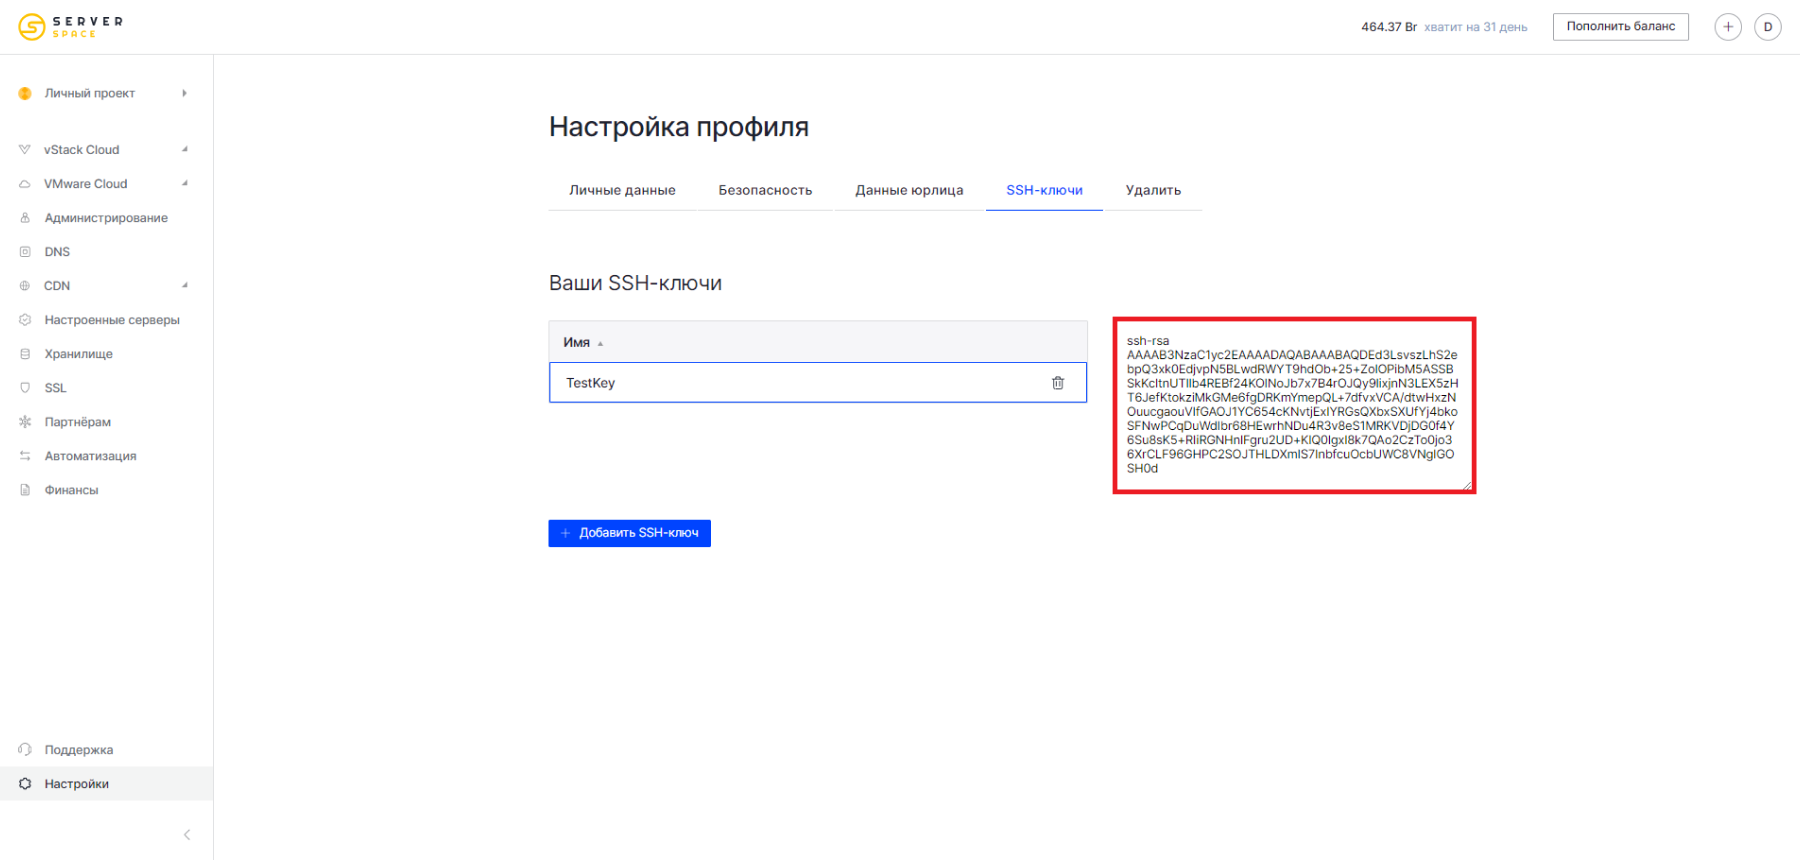This screenshot has height=860, width=1800.
Task: Switch to the Безопасность tab
Action: 765,190
